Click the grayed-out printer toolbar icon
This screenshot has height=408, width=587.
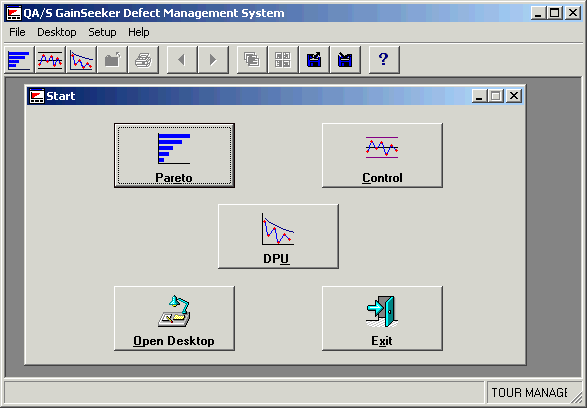143,60
